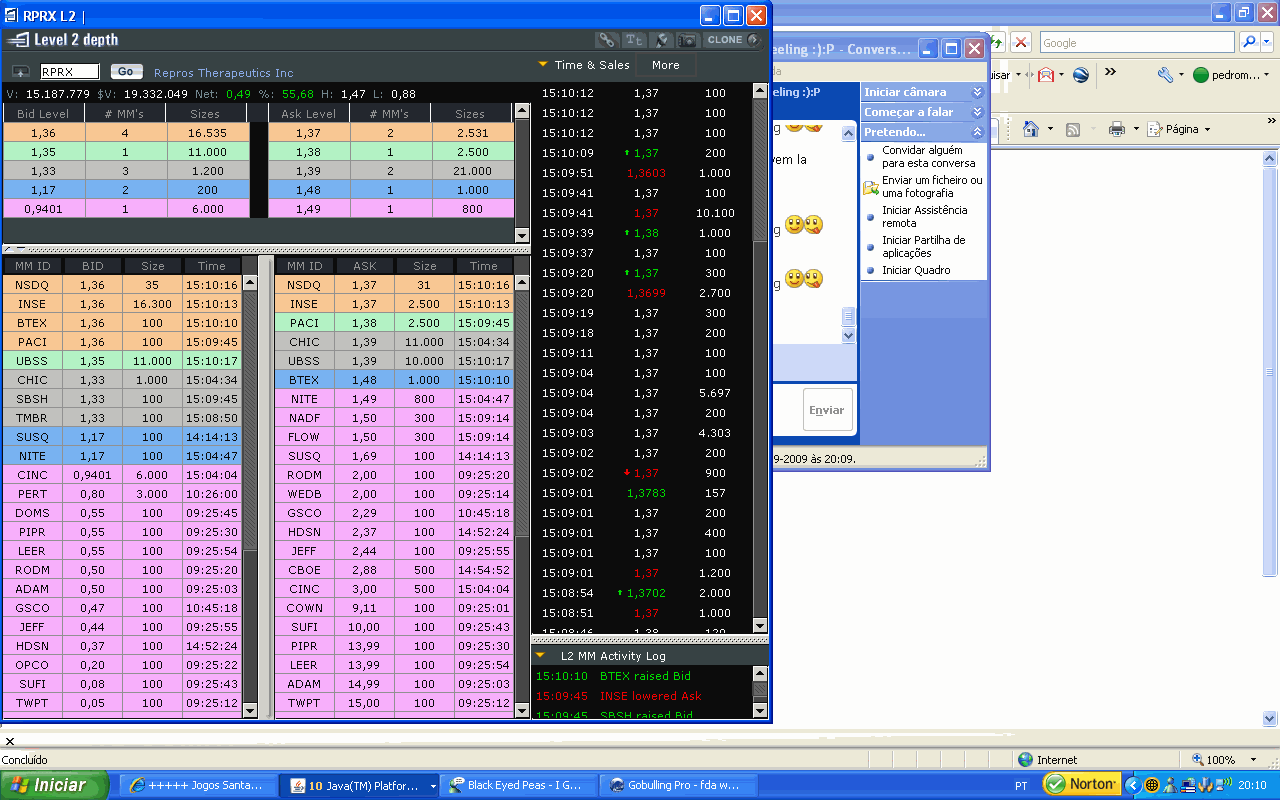Expand the L2 MM Activity Log dropdown
The height and width of the screenshot is (800, 1280).
pyautogui.click(x=540, y=656)
